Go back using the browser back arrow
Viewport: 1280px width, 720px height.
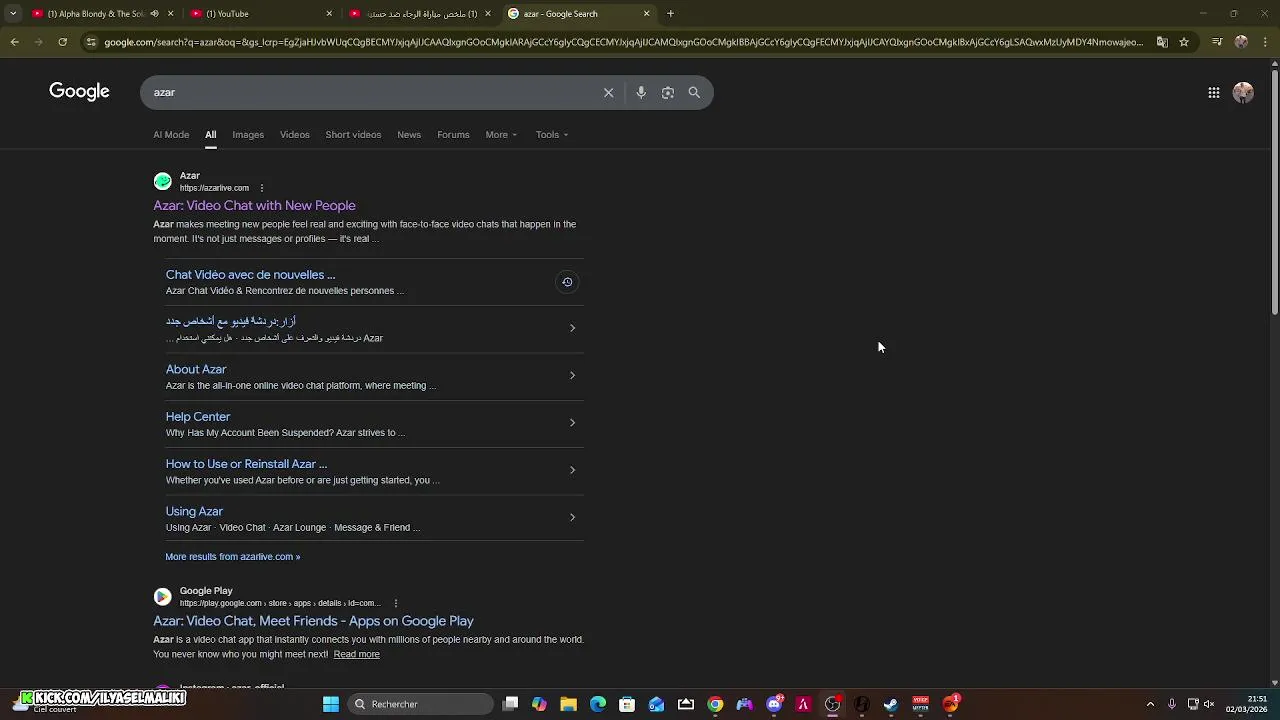14,42
